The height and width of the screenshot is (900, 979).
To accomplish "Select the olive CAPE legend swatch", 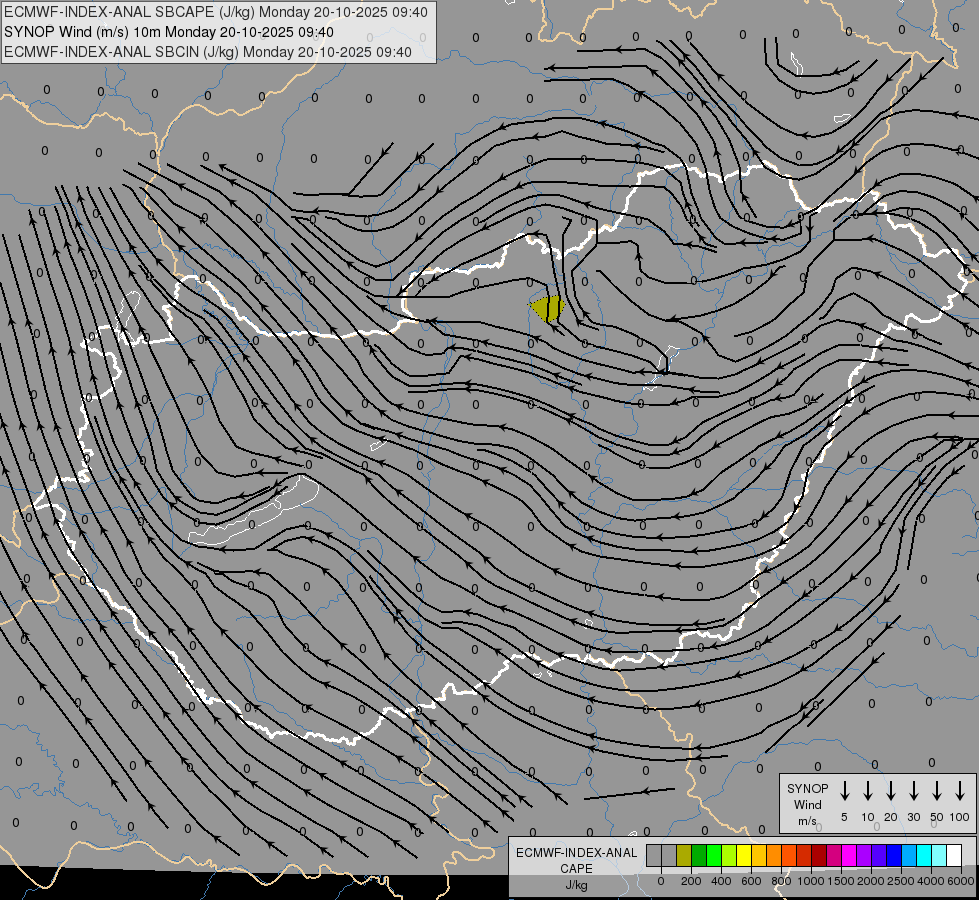I will 684,855.
